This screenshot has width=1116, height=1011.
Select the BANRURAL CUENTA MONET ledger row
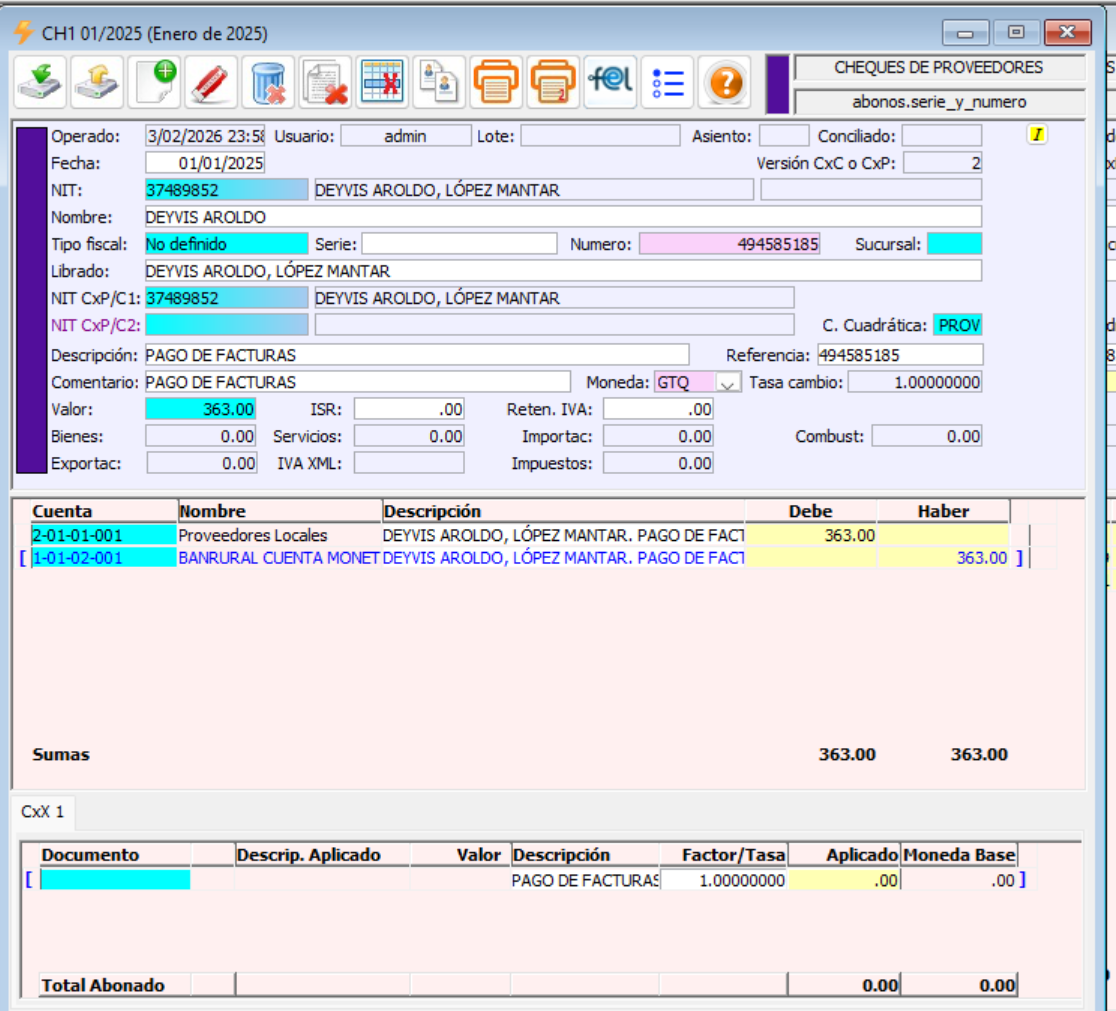point(280,558)
